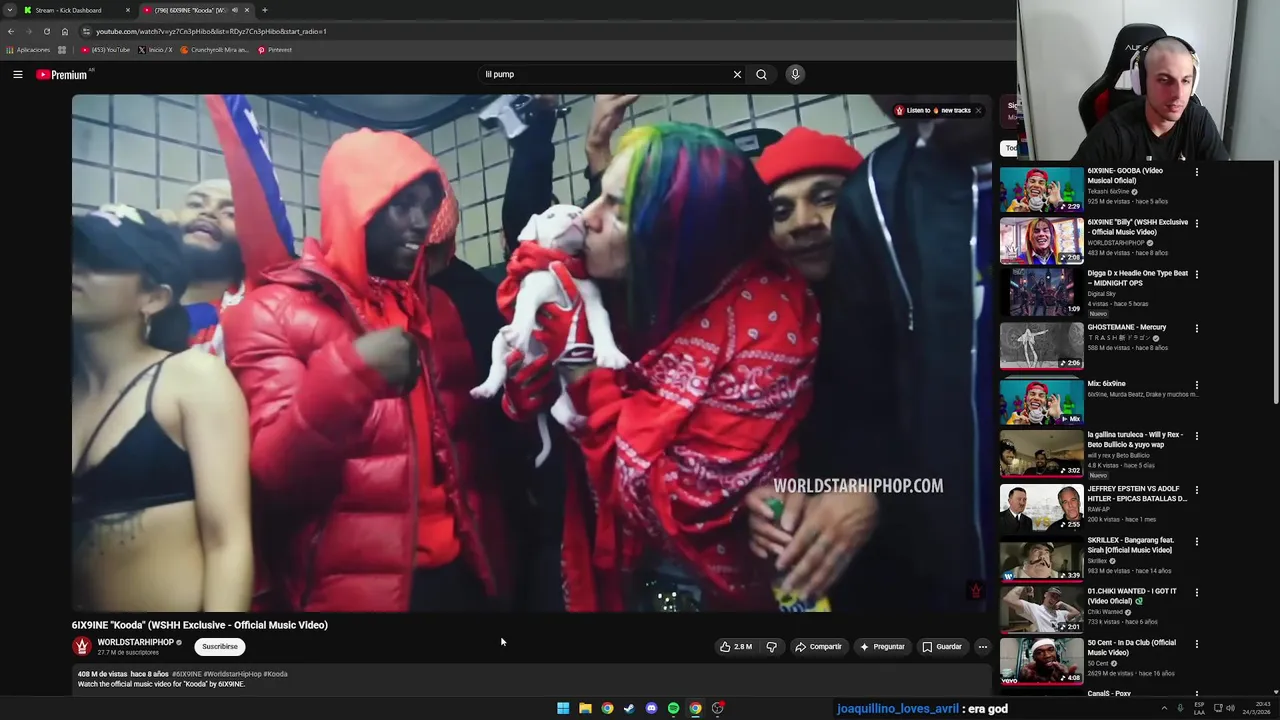Open 'la gallina turuleca' video title

pyautogui.click(x=1135, y=440)
